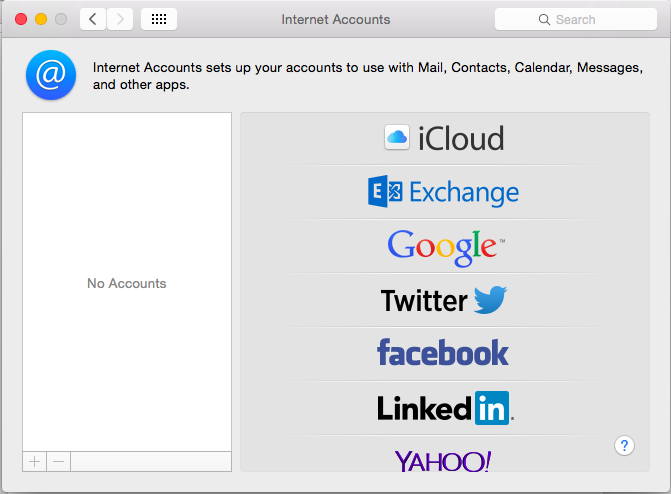Open help with the question mark button
Viewport: 671px width, 494px height.
pos(624,446)
